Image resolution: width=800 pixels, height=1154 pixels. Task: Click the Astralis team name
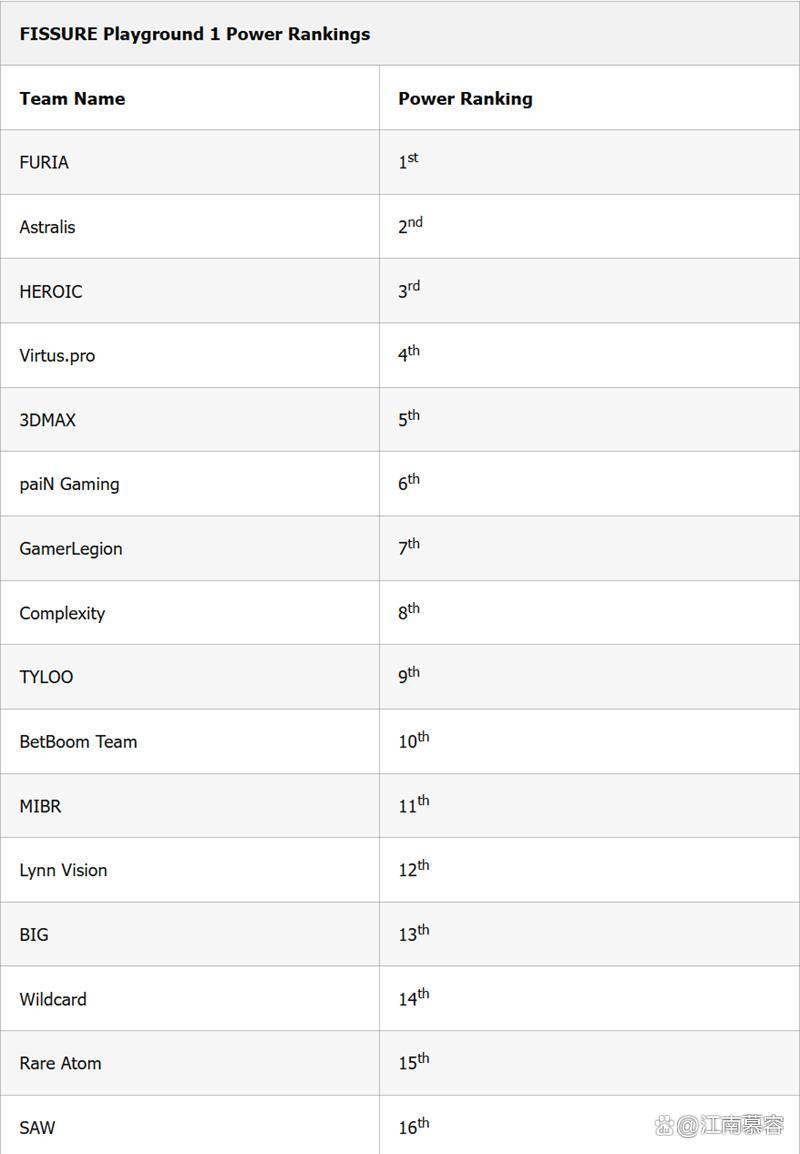click(x=47, y=227)
